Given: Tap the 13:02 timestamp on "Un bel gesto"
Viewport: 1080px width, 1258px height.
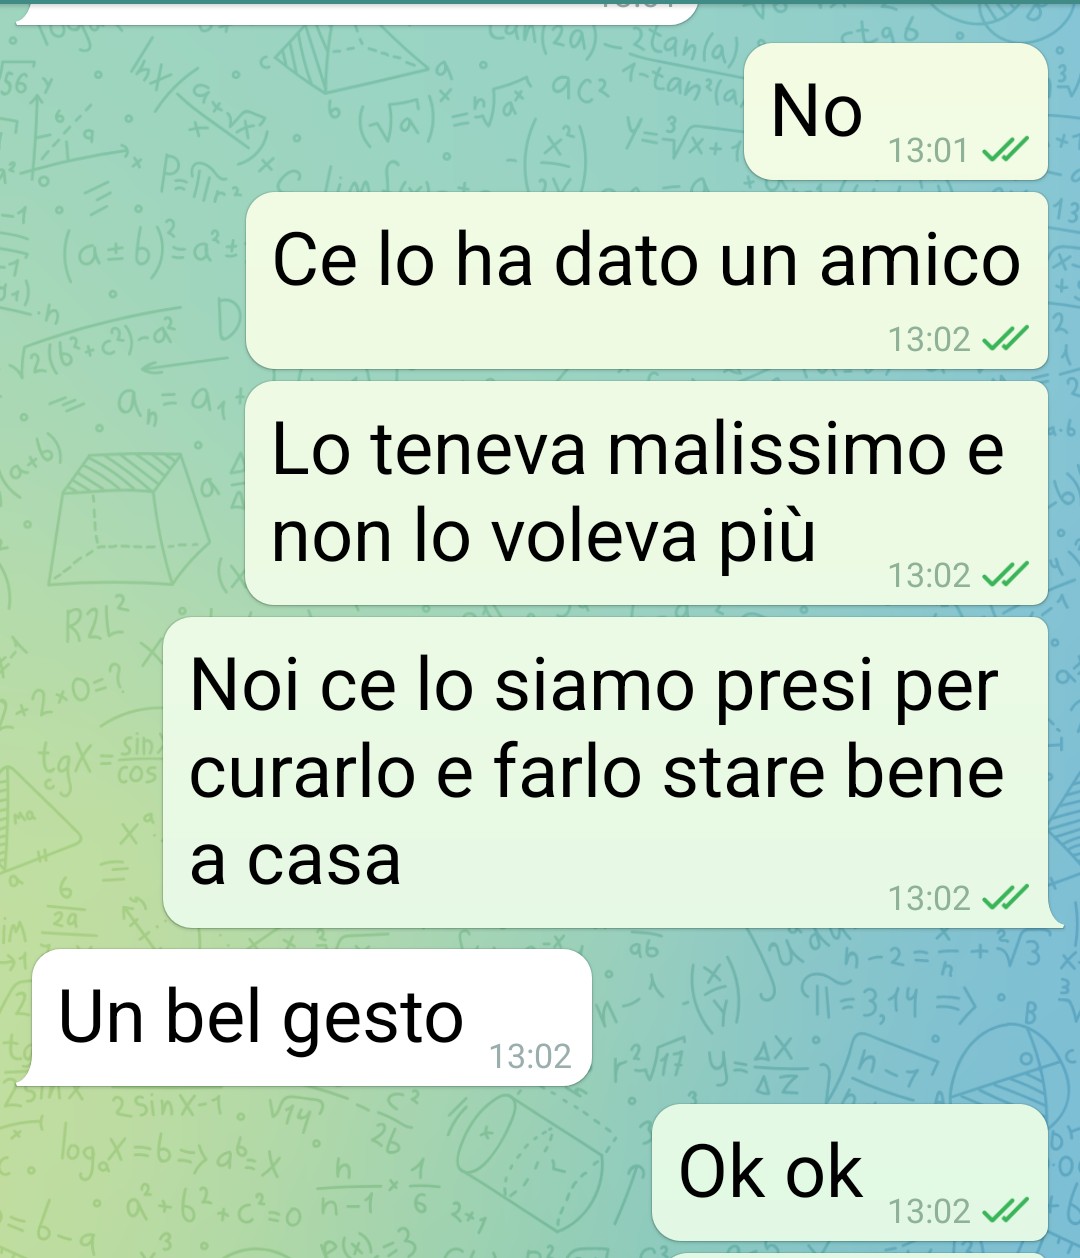Looking at the screenshot, I should [x=530, y=1056].
